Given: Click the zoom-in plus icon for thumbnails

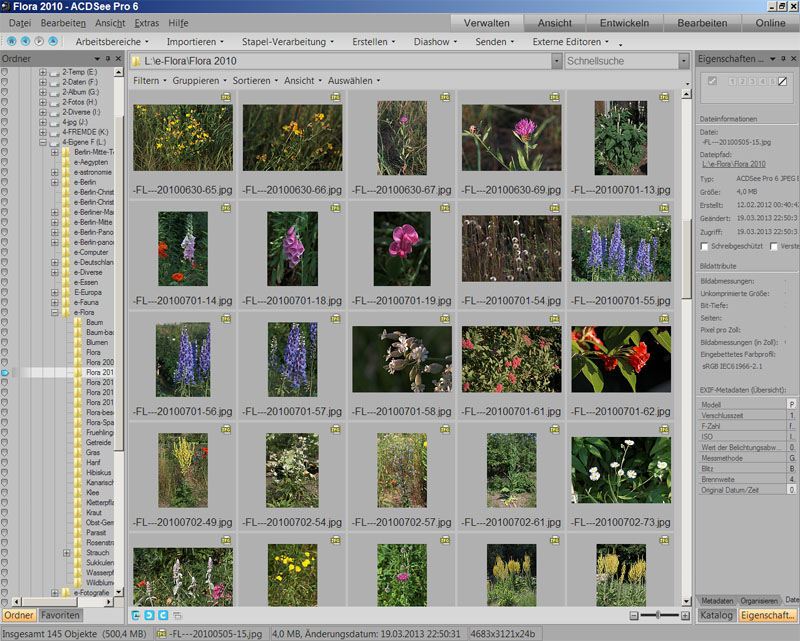Looking at the screenshot, I should tap(683, 615).
